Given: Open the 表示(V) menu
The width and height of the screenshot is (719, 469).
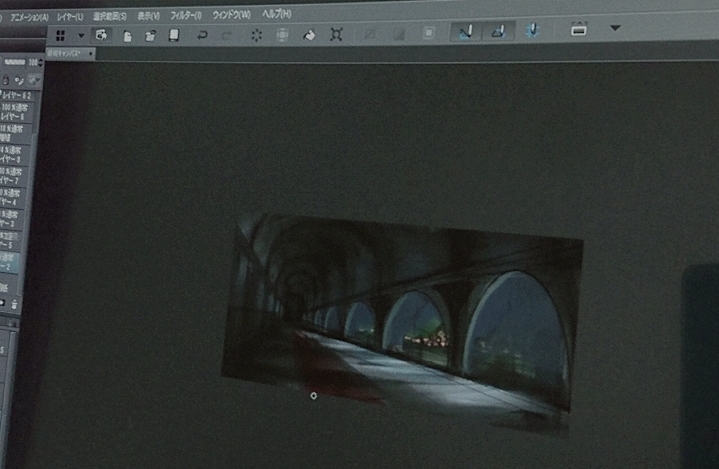Looking at the screenshot, I should 149,16.
